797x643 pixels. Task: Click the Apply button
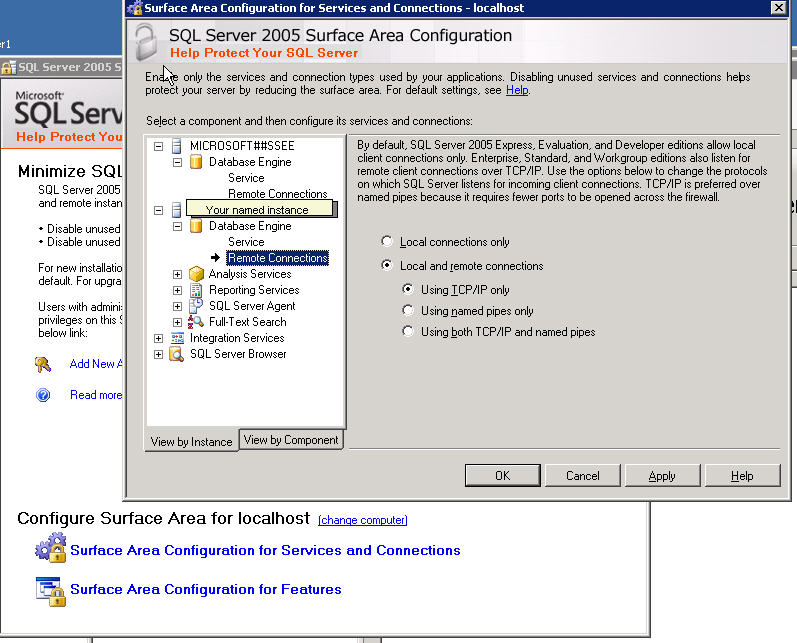[662, 475]
